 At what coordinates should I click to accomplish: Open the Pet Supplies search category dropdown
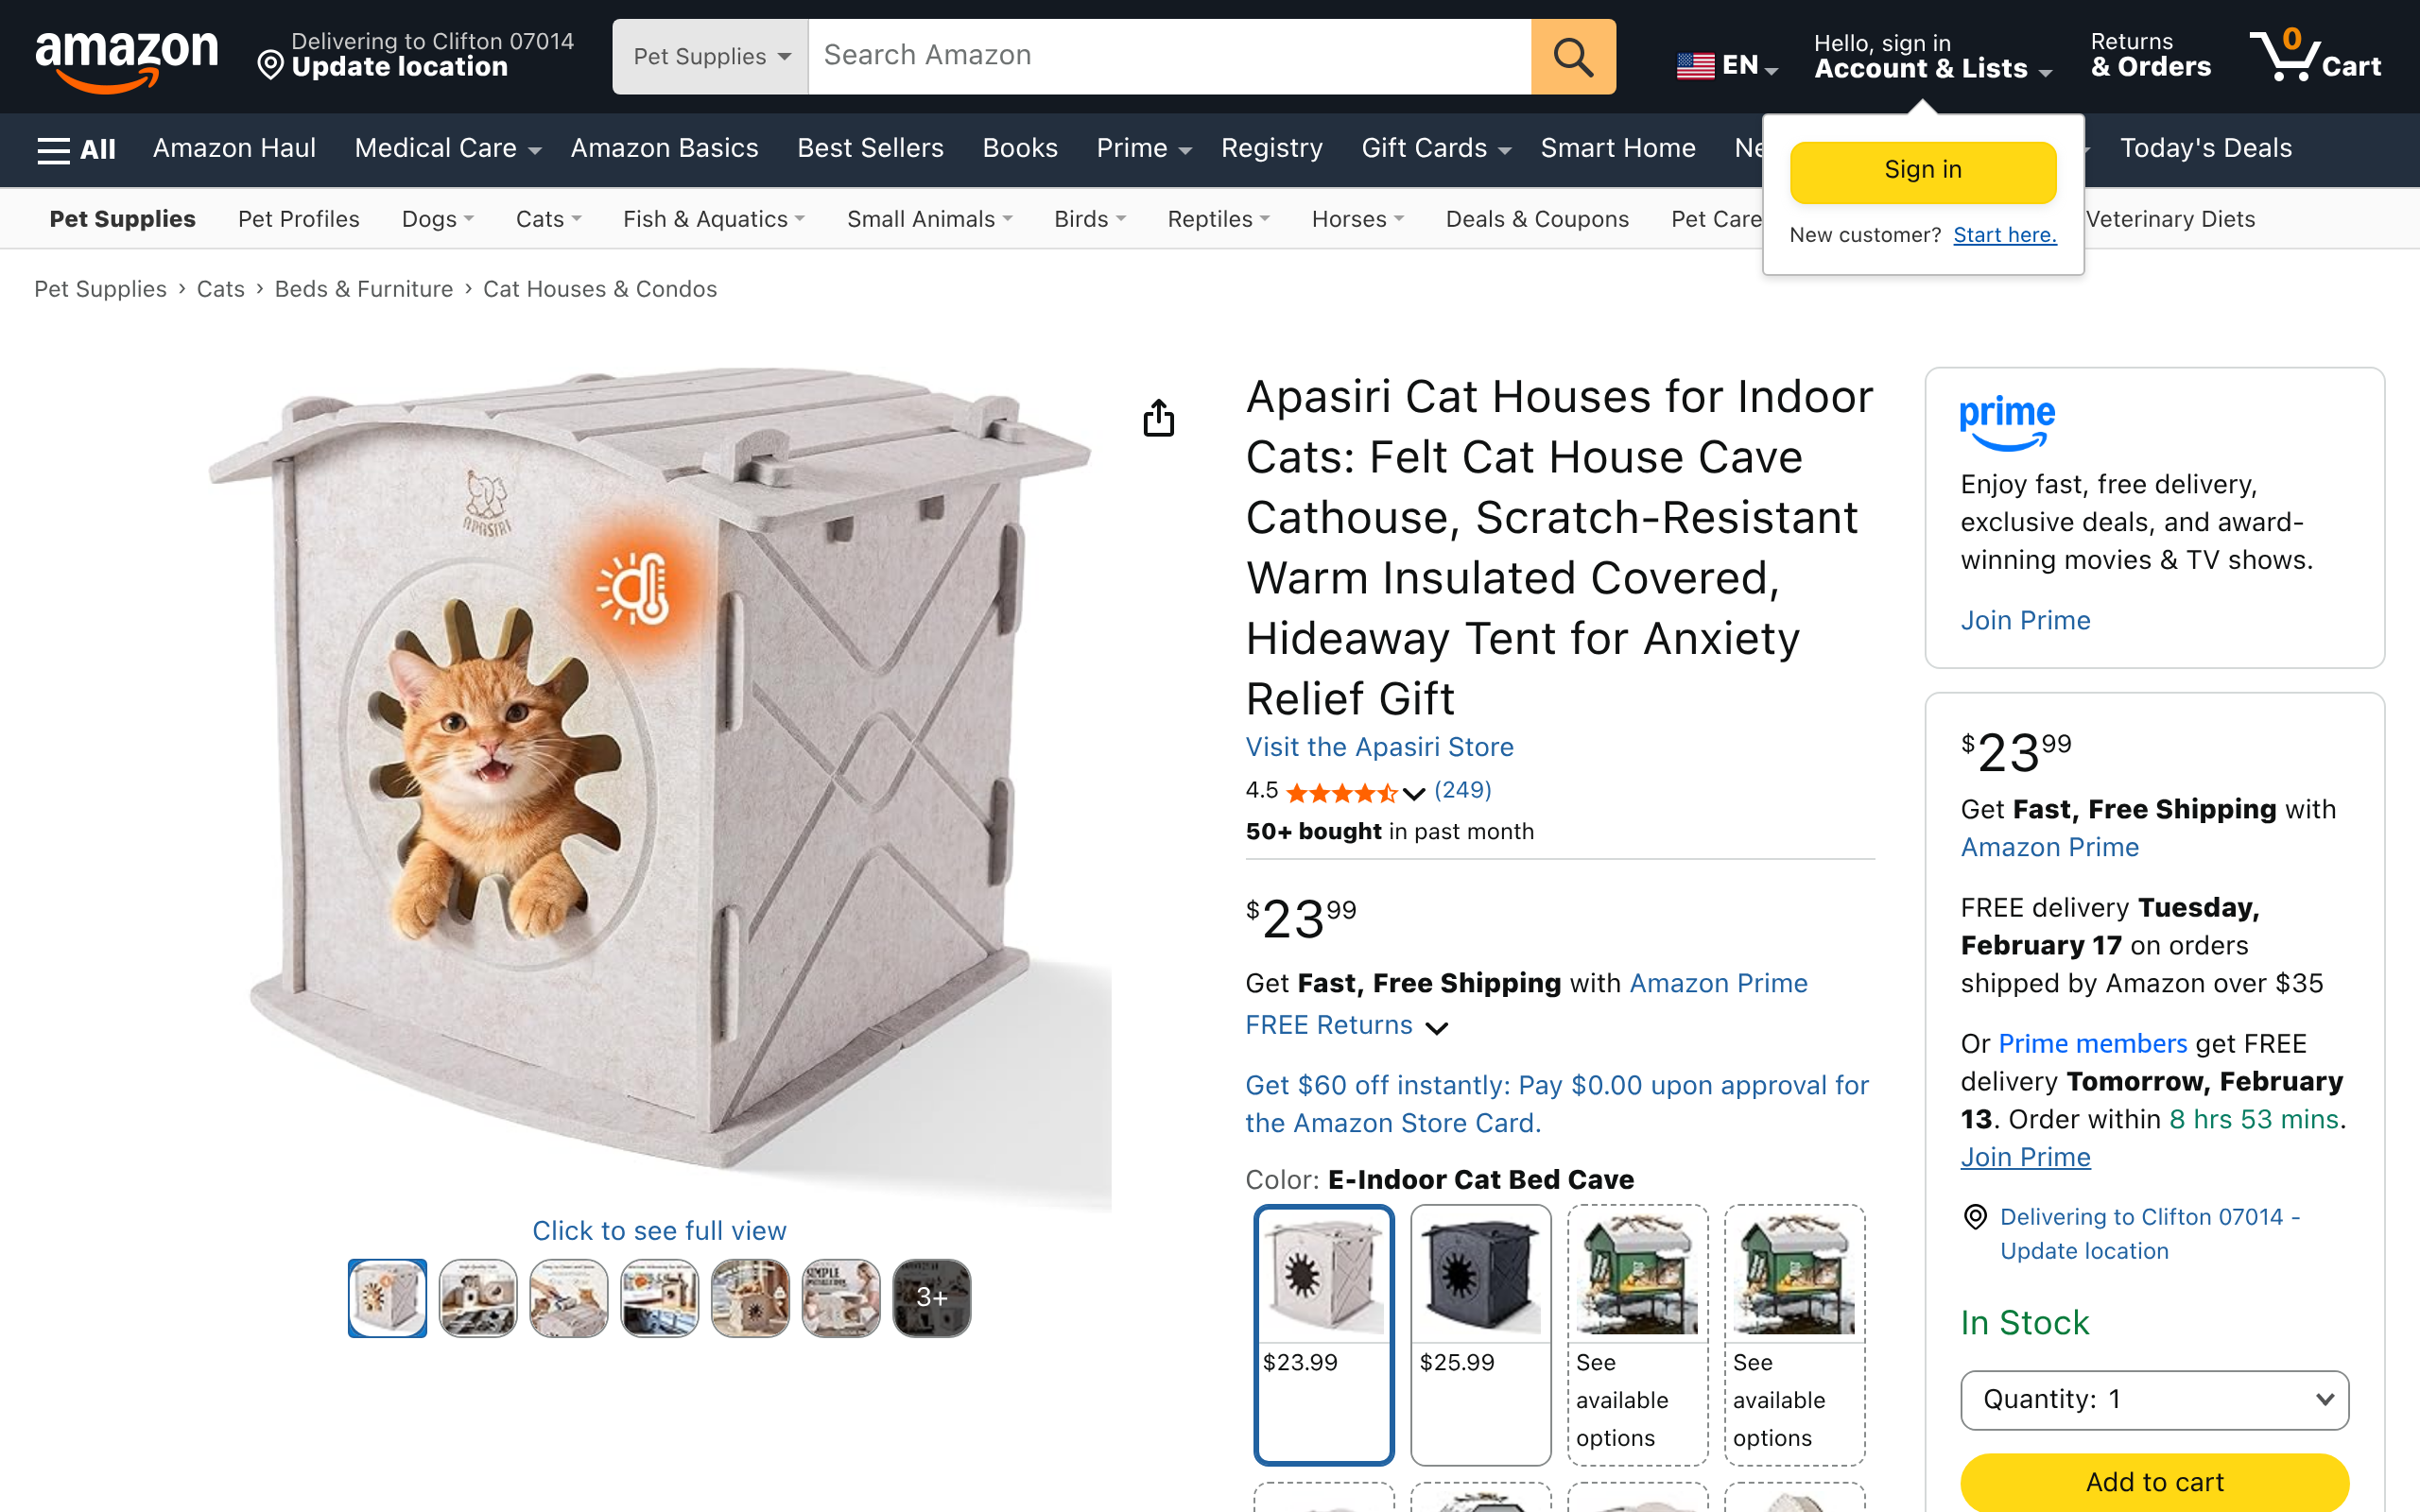click(x=710, y=57)
